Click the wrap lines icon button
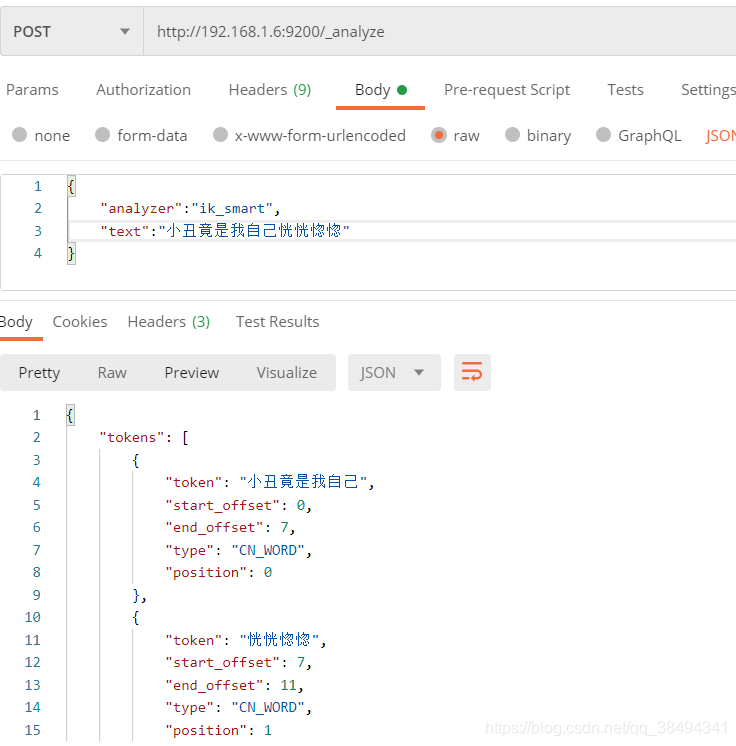This screenshot has width=736, height=746. click(472, 373)
